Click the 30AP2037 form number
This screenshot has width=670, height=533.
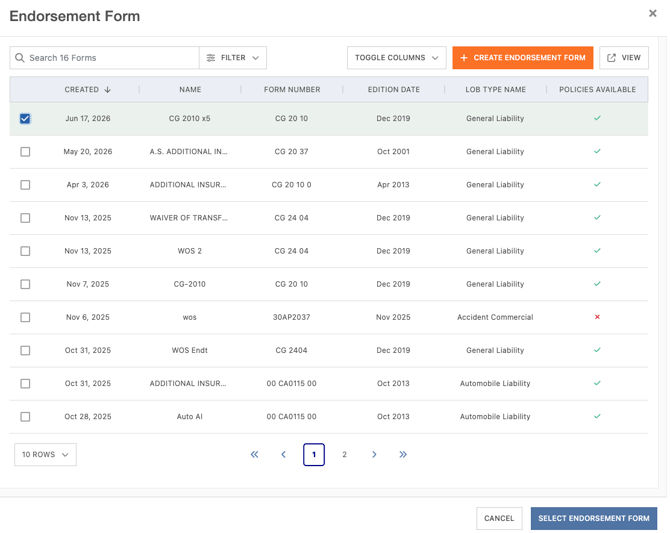[291, 317]
